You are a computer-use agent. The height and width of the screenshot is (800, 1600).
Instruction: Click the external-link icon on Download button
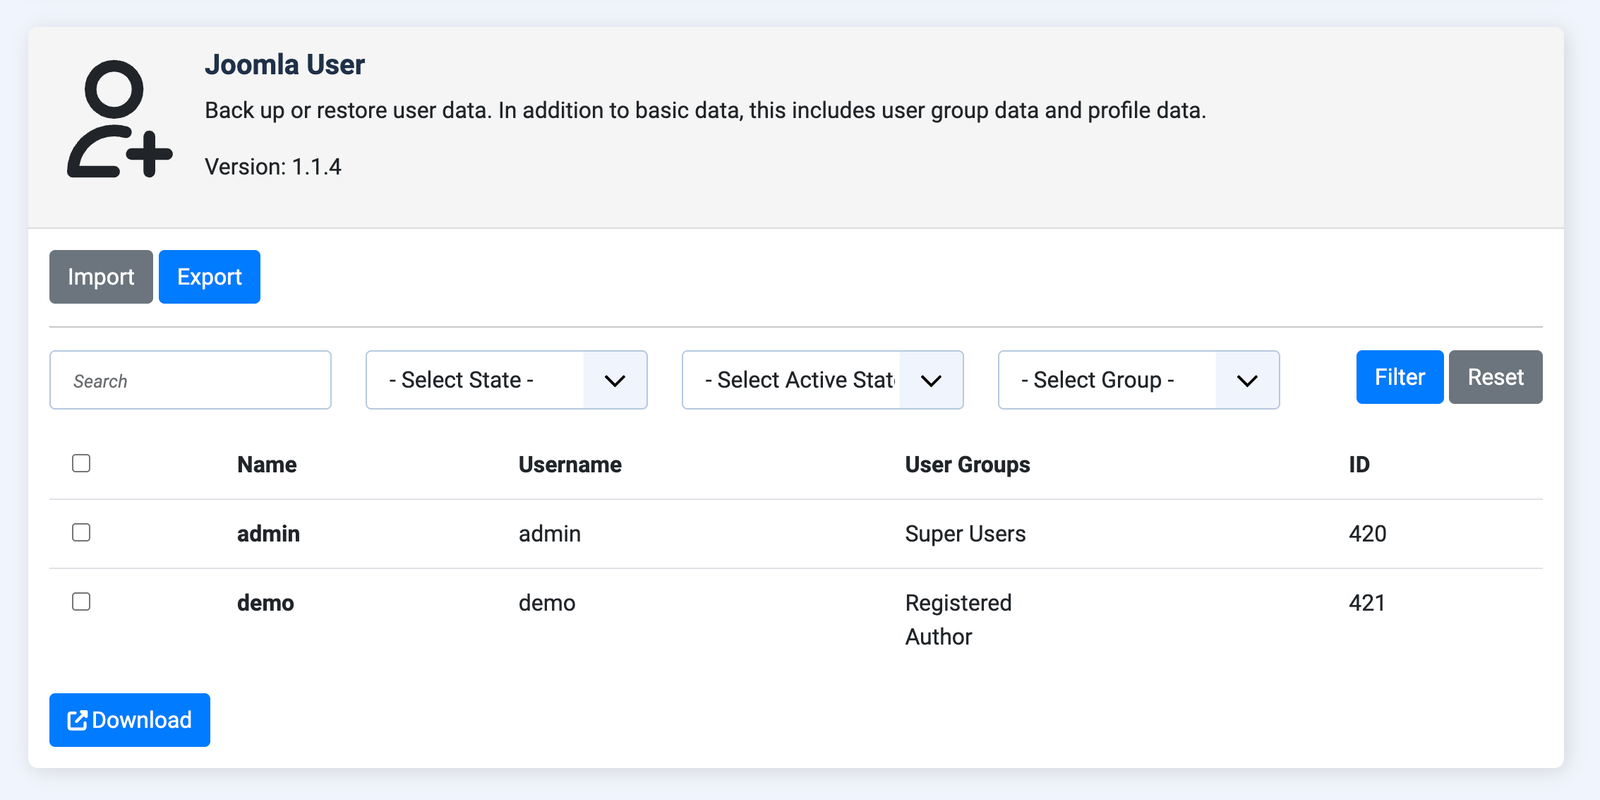[x=77, y=720]
